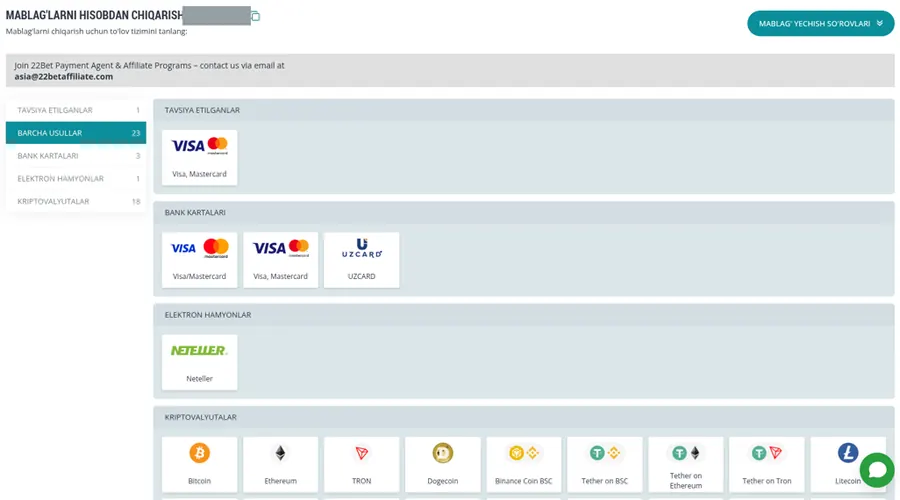Click the Join 22Bet Payment Agent banner text
The width and height of the screenshot is (900, 500).
tap(149, 65)
